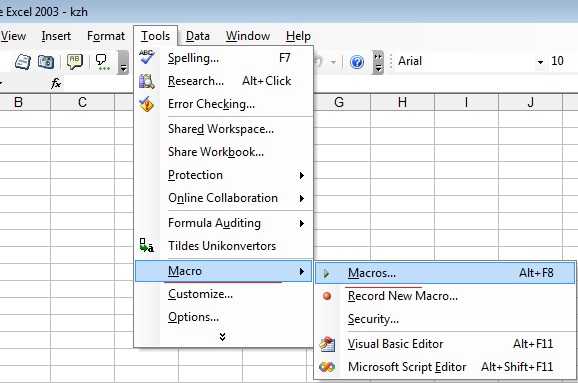Click the Research book icon
Image resolution: width=578 pixels, height=383 pixels.
pos(147,81)
